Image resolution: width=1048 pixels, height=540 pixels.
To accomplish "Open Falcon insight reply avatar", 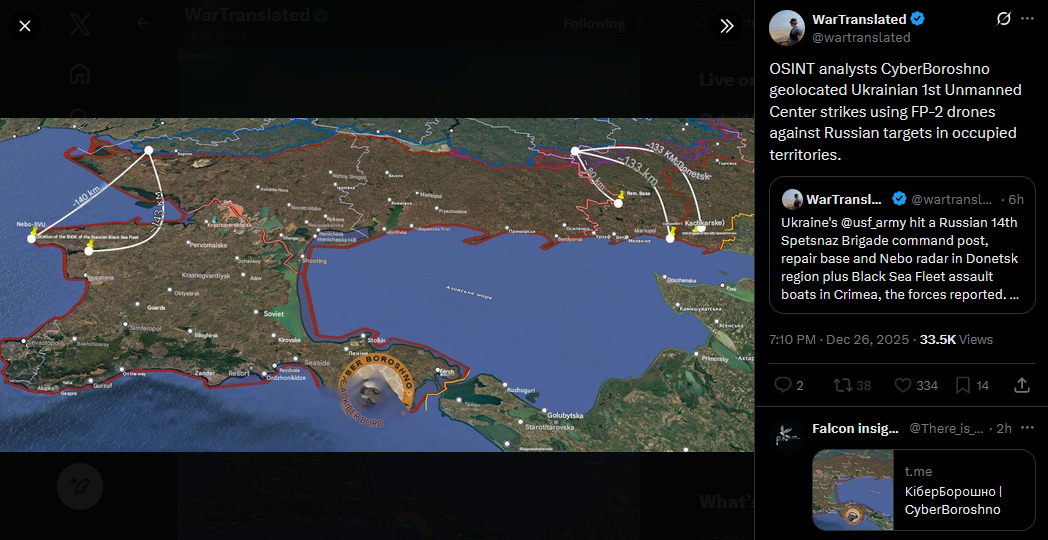I will 787,437.
